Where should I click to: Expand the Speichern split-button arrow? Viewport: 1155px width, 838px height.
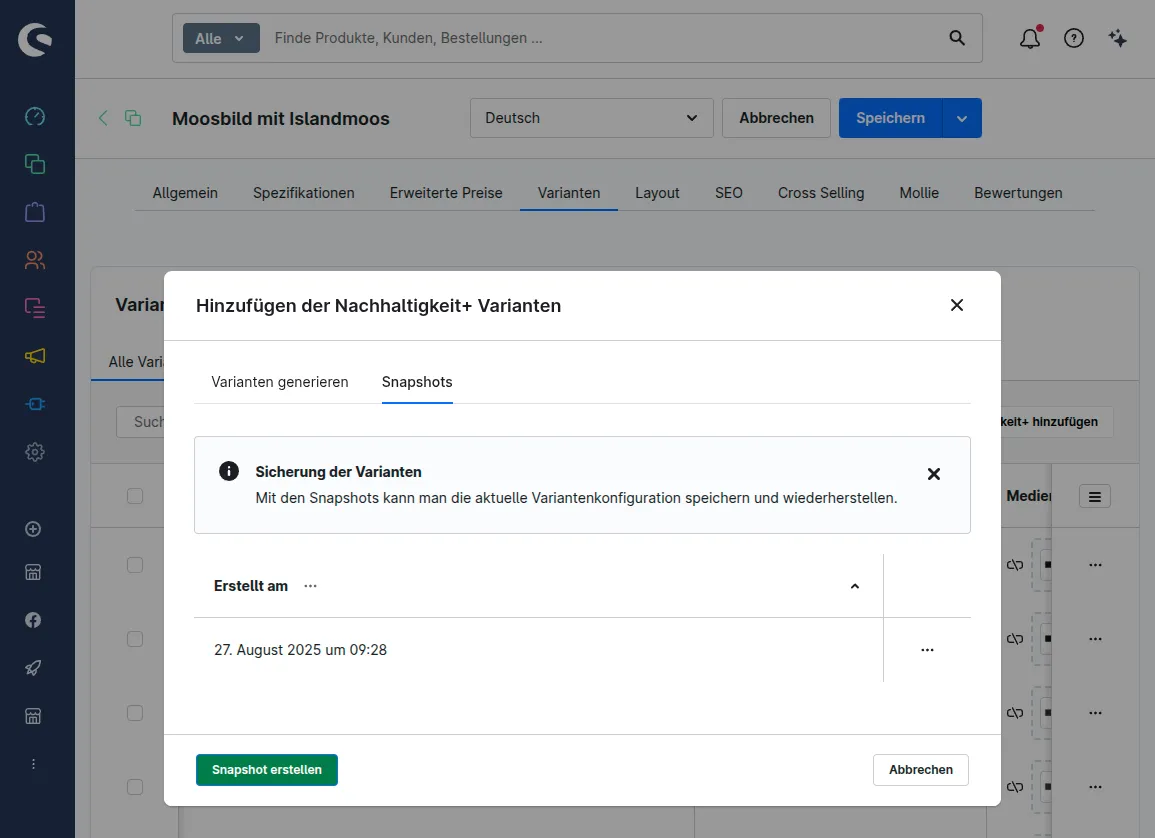[962, 118]
